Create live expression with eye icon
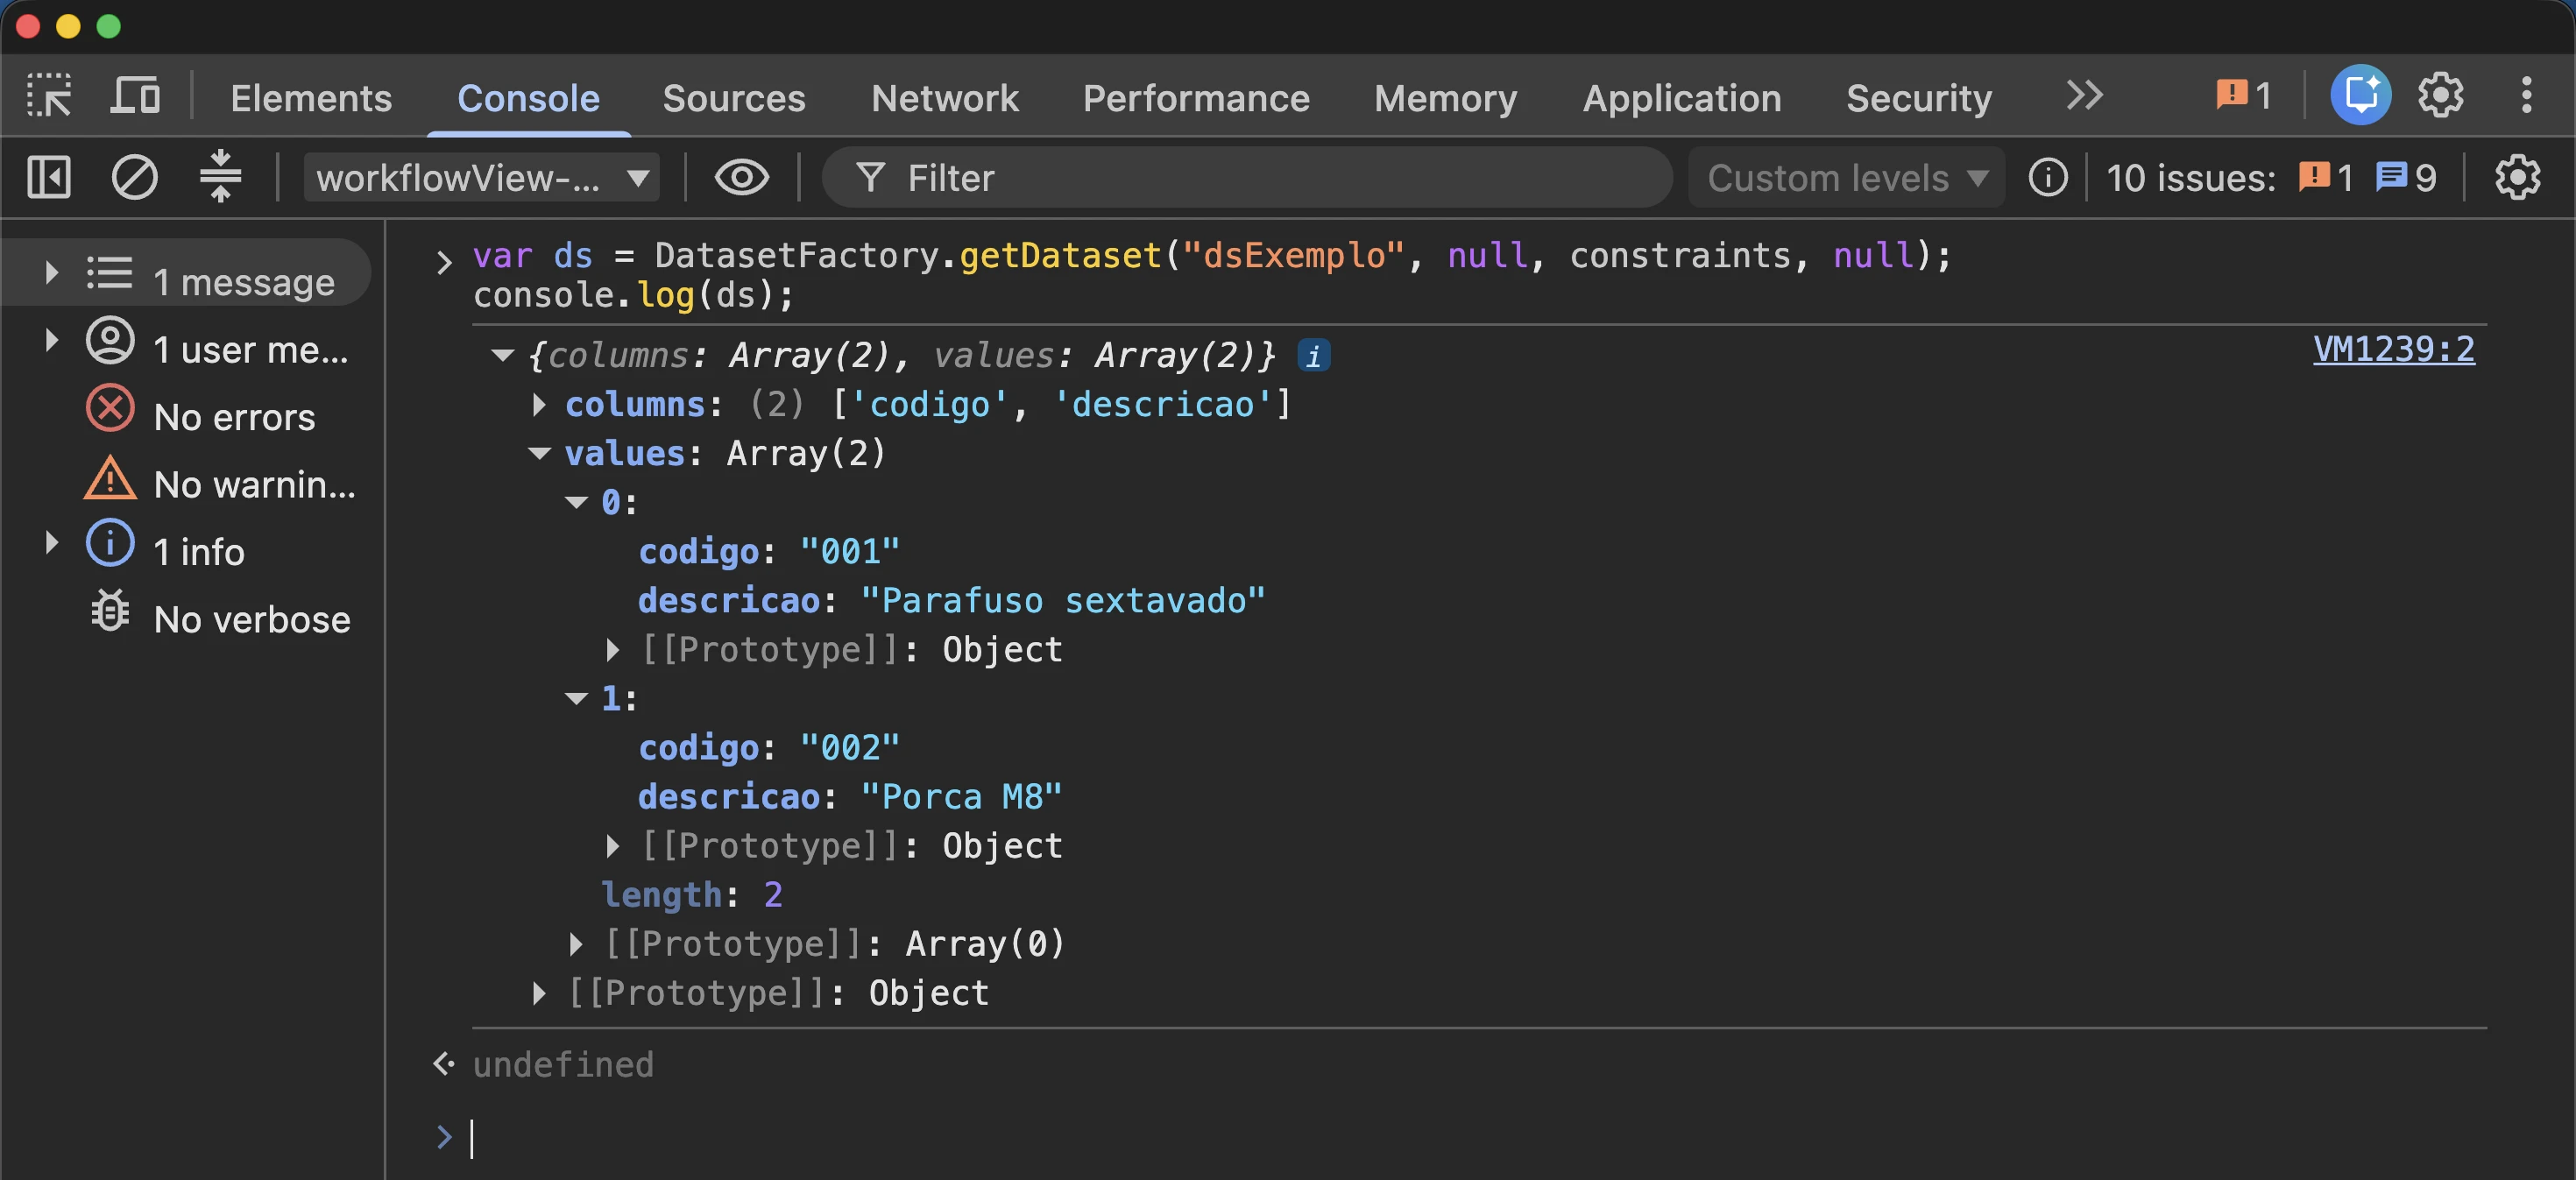This screenshot has height=1180, width=2576. click(x=741, y=177)
